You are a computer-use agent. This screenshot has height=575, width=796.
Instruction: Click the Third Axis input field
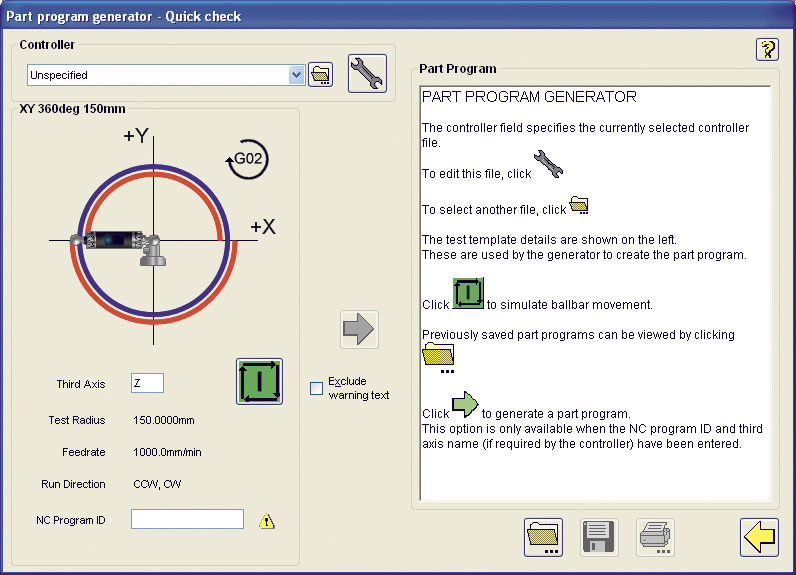tap(147, 383)
